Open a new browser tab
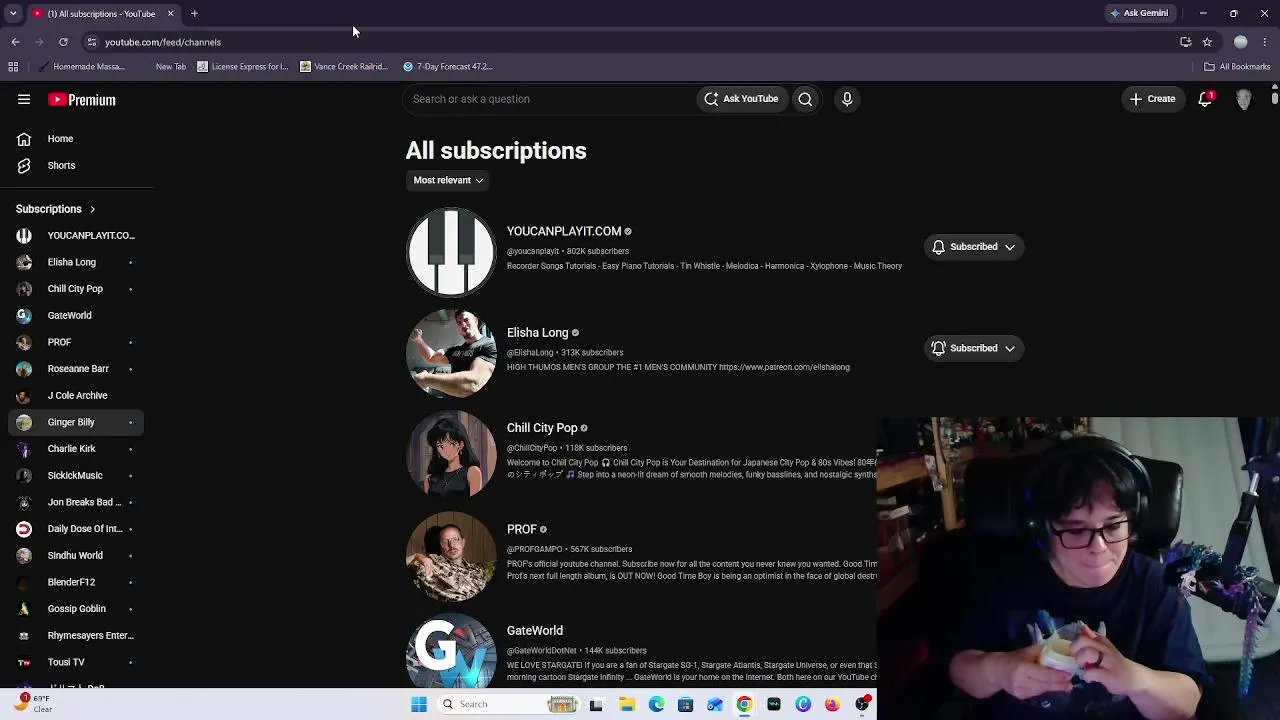 194,14
